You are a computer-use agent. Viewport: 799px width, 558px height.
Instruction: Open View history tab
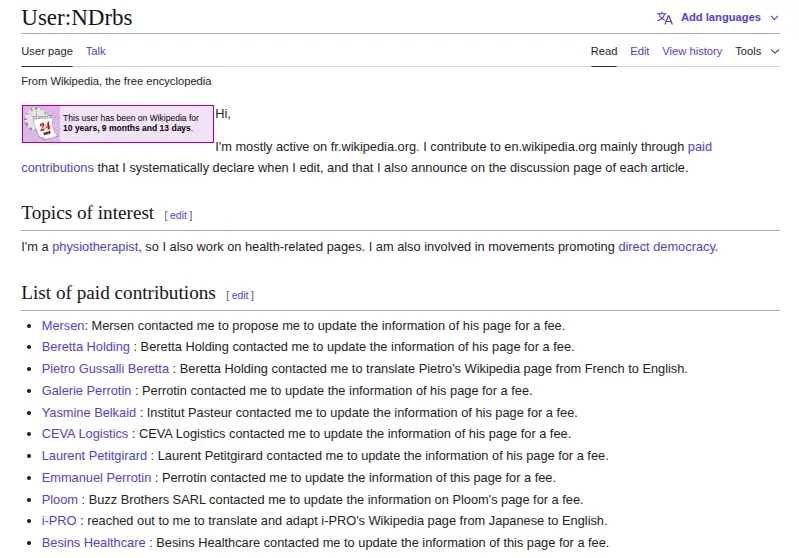coord(692,51)
